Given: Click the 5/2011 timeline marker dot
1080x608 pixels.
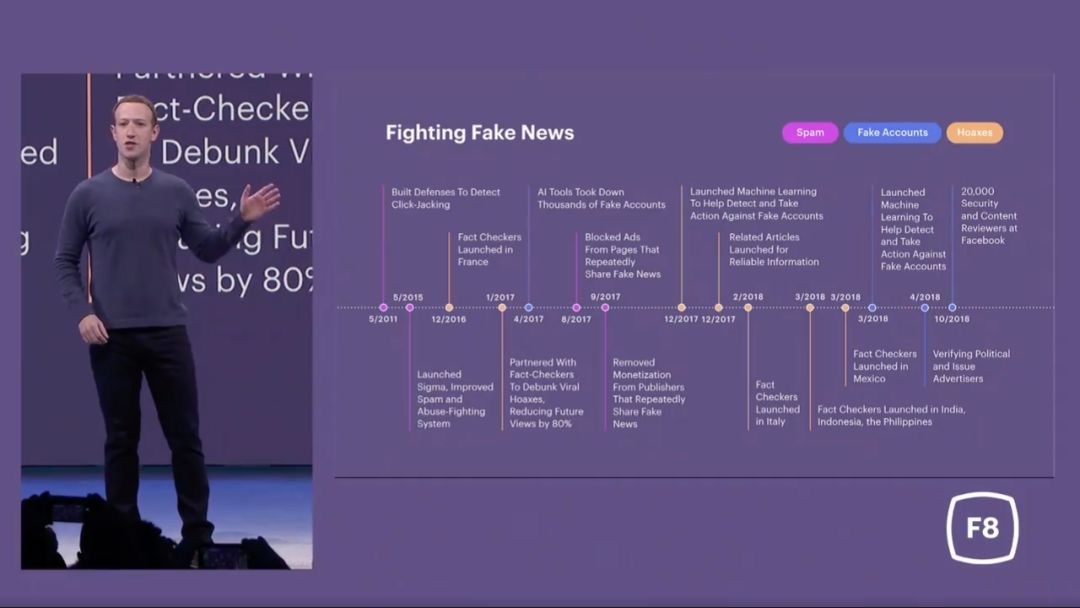Looking at the screenshot, I should pyautogui.click(x=383, y=308).
